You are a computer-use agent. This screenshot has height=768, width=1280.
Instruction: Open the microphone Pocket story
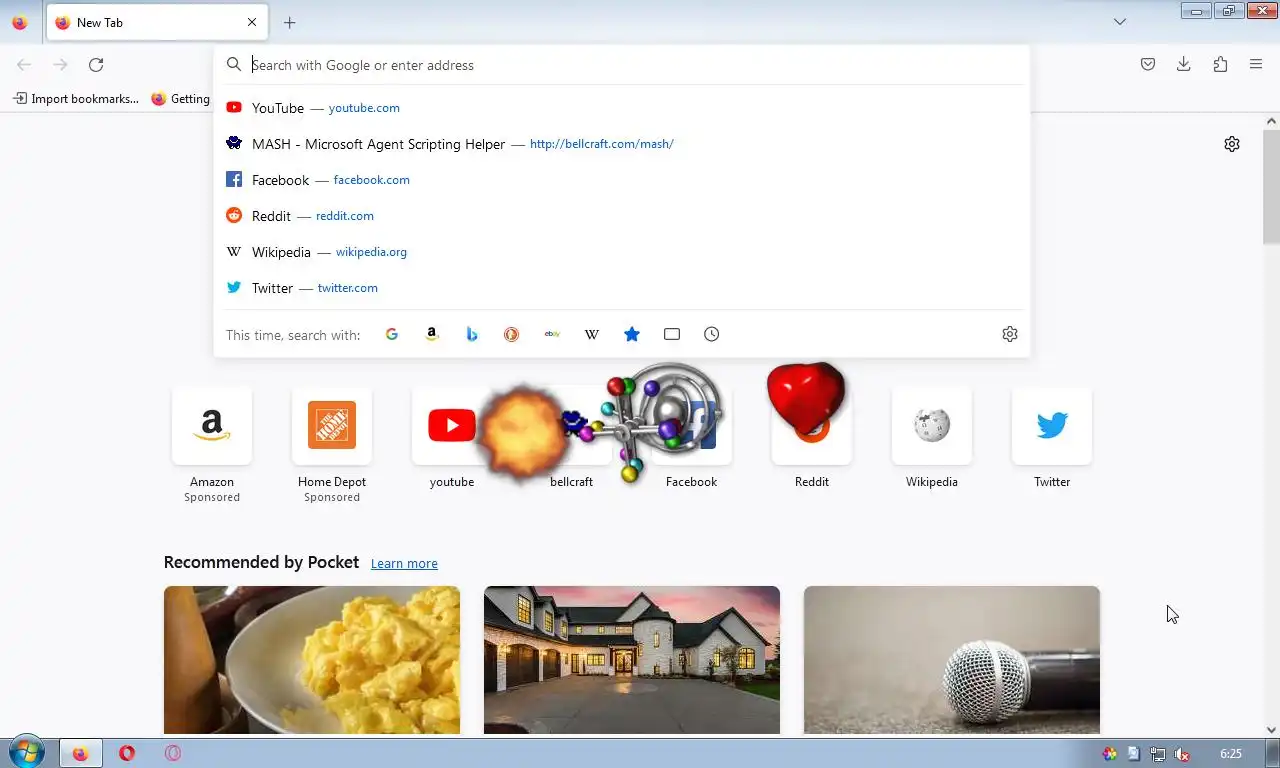point(952,660)
